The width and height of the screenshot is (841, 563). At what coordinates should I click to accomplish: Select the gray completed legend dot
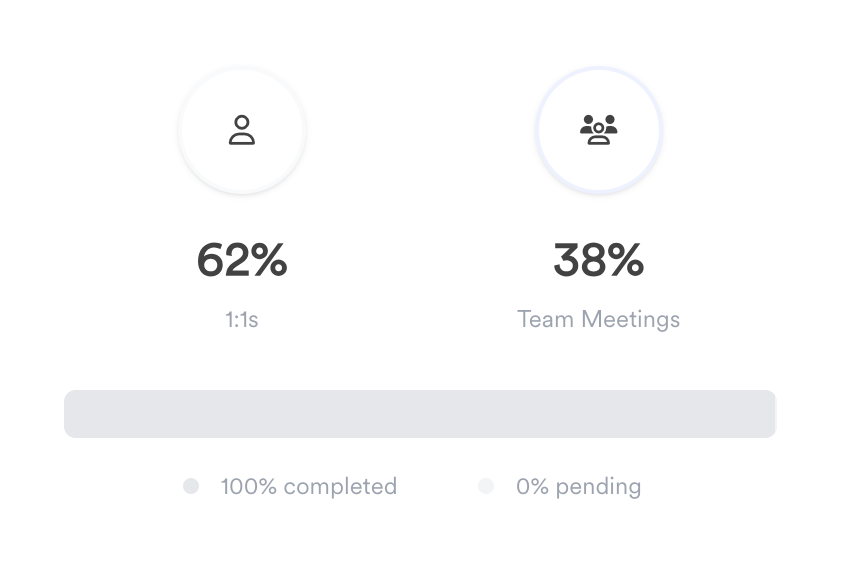click(x=191, y=486)
